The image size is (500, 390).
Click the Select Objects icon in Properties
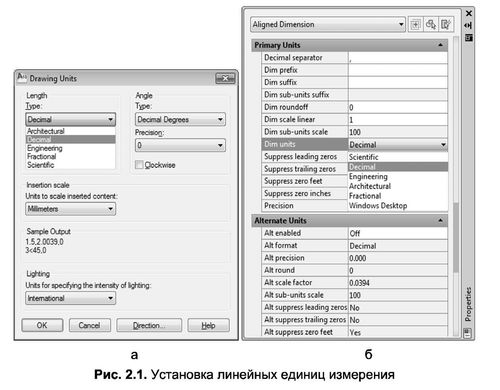(431, 24)
